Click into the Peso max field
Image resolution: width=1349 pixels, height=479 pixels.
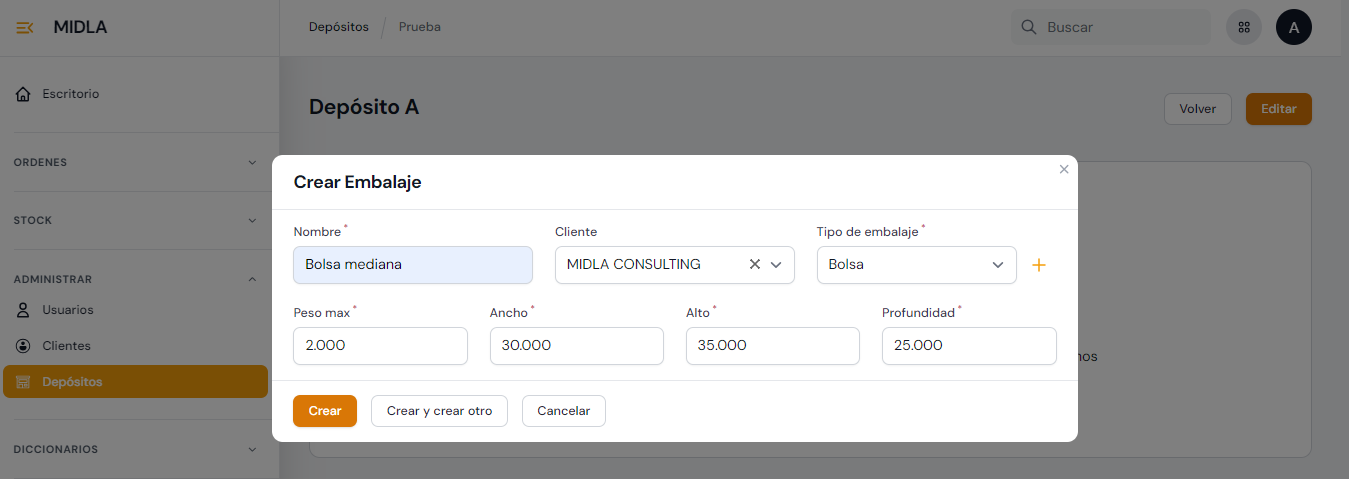point(380,346)
